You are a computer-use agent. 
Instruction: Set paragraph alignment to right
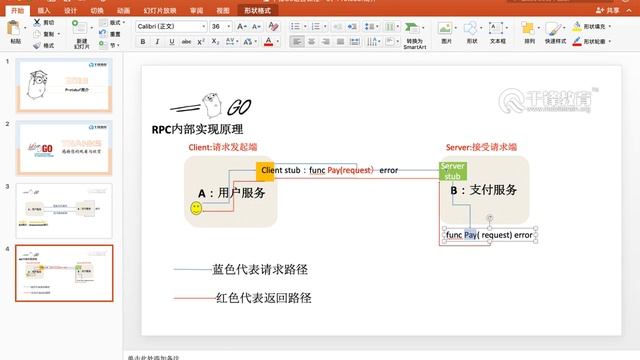[326, 42]
